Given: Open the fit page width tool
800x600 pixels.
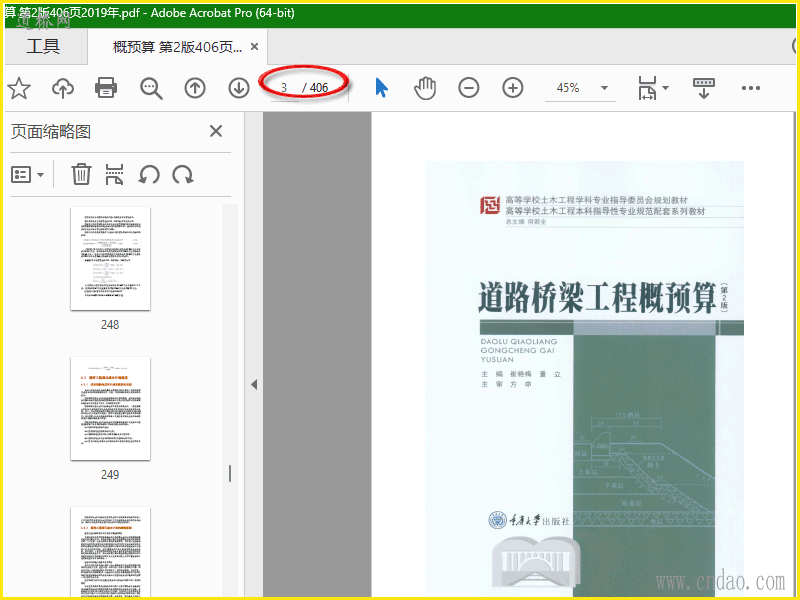Looking at the screenshot, I should click(647, 88).
